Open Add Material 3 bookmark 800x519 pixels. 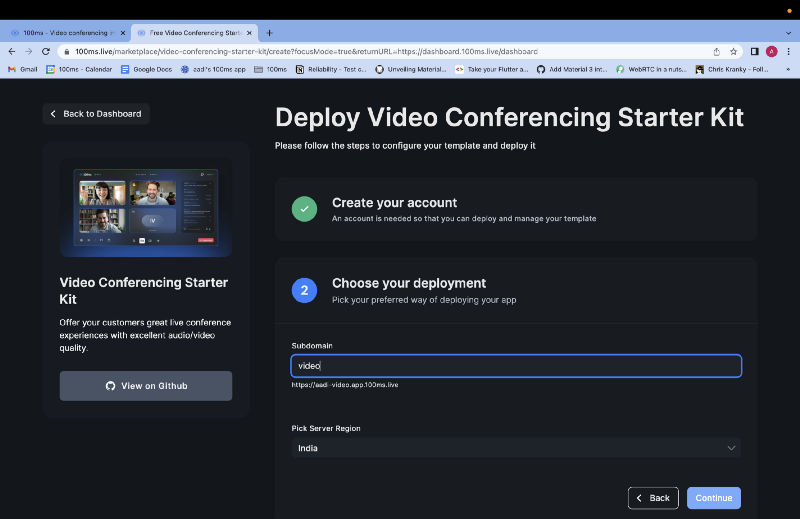572,69
